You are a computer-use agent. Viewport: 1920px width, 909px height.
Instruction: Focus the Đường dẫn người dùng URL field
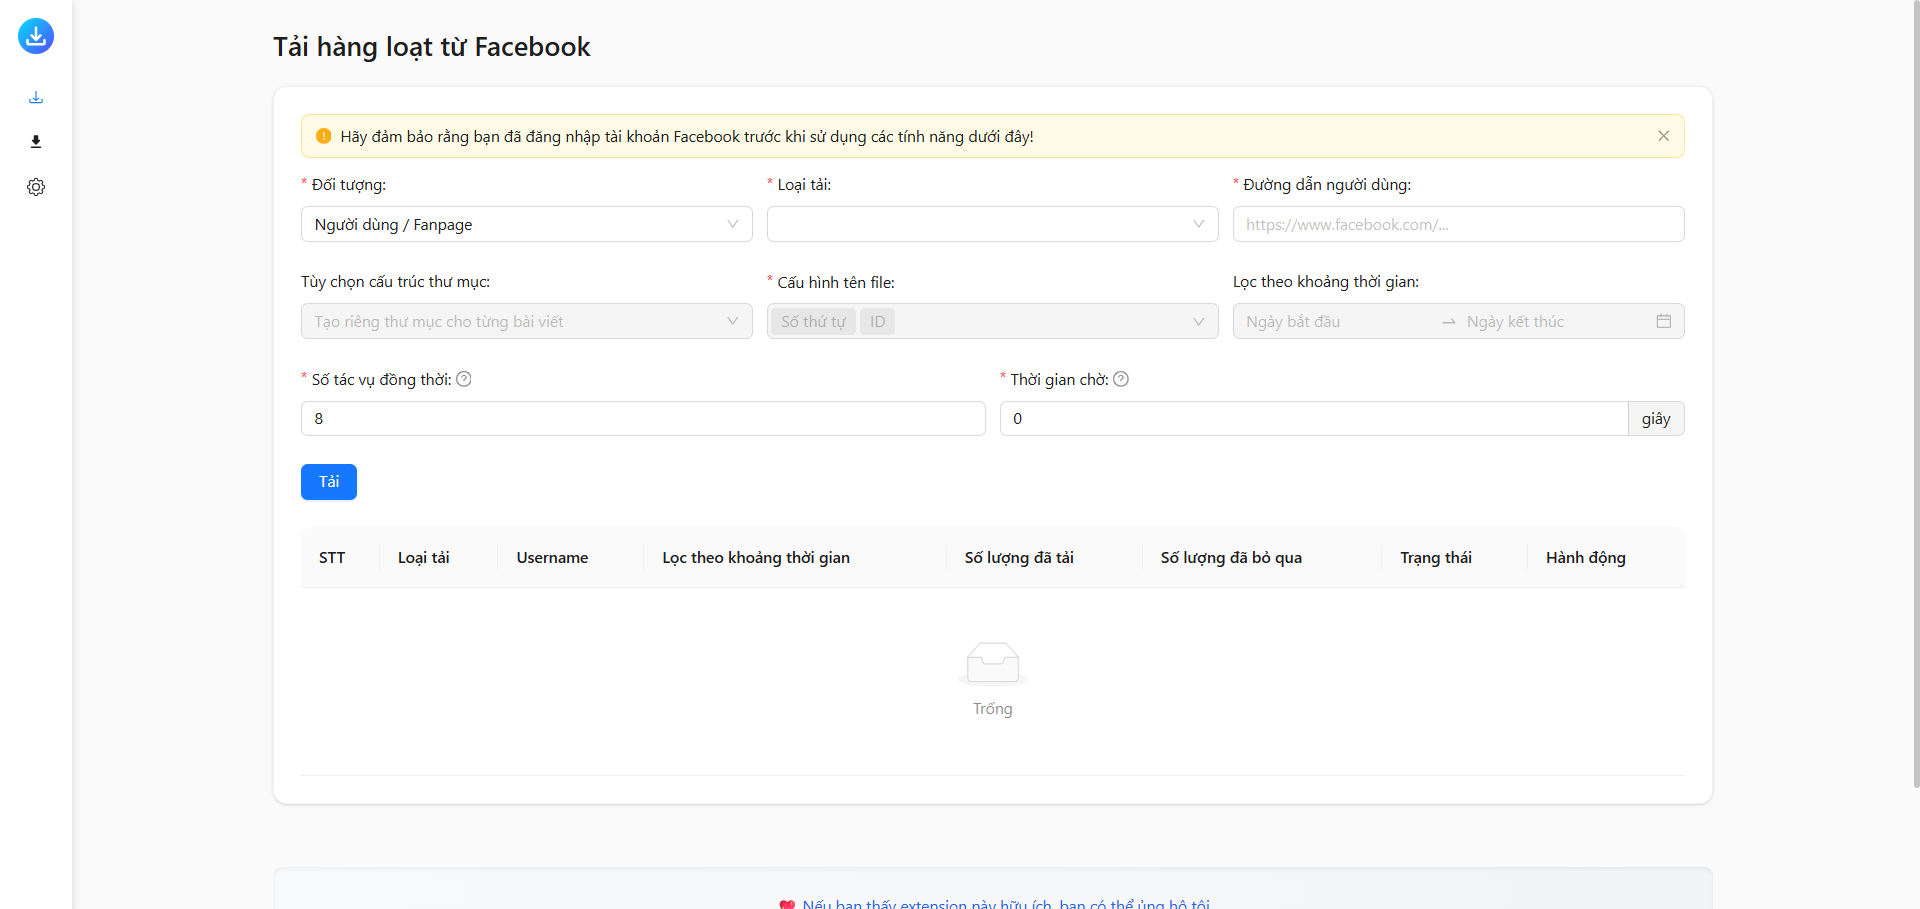(x=1458, y=224)
